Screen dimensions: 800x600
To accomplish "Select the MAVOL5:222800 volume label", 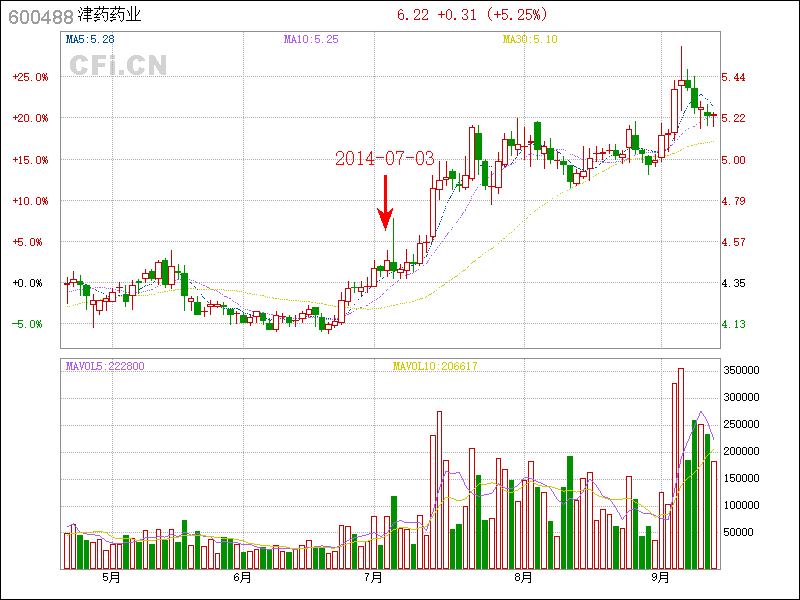I will tap(105, 366).
